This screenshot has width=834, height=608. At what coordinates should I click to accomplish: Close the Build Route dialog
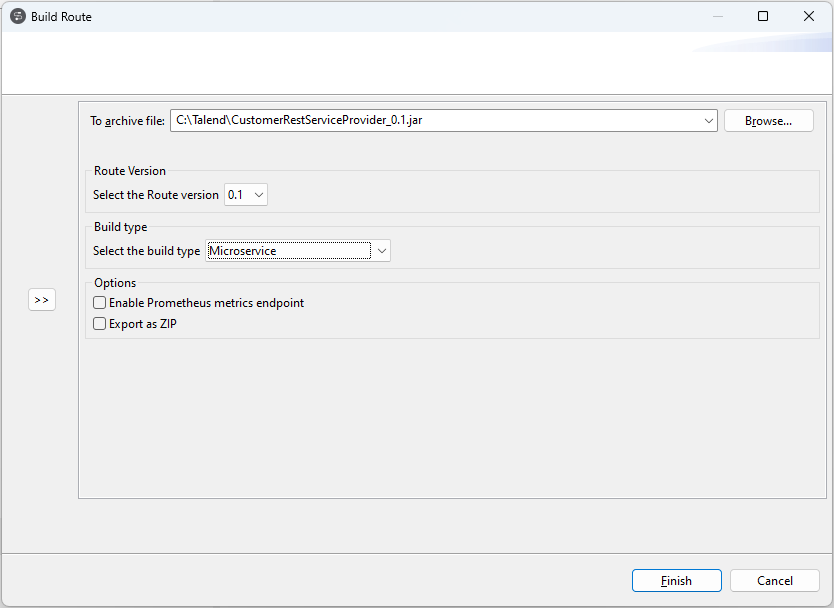[x=809, y=16]
